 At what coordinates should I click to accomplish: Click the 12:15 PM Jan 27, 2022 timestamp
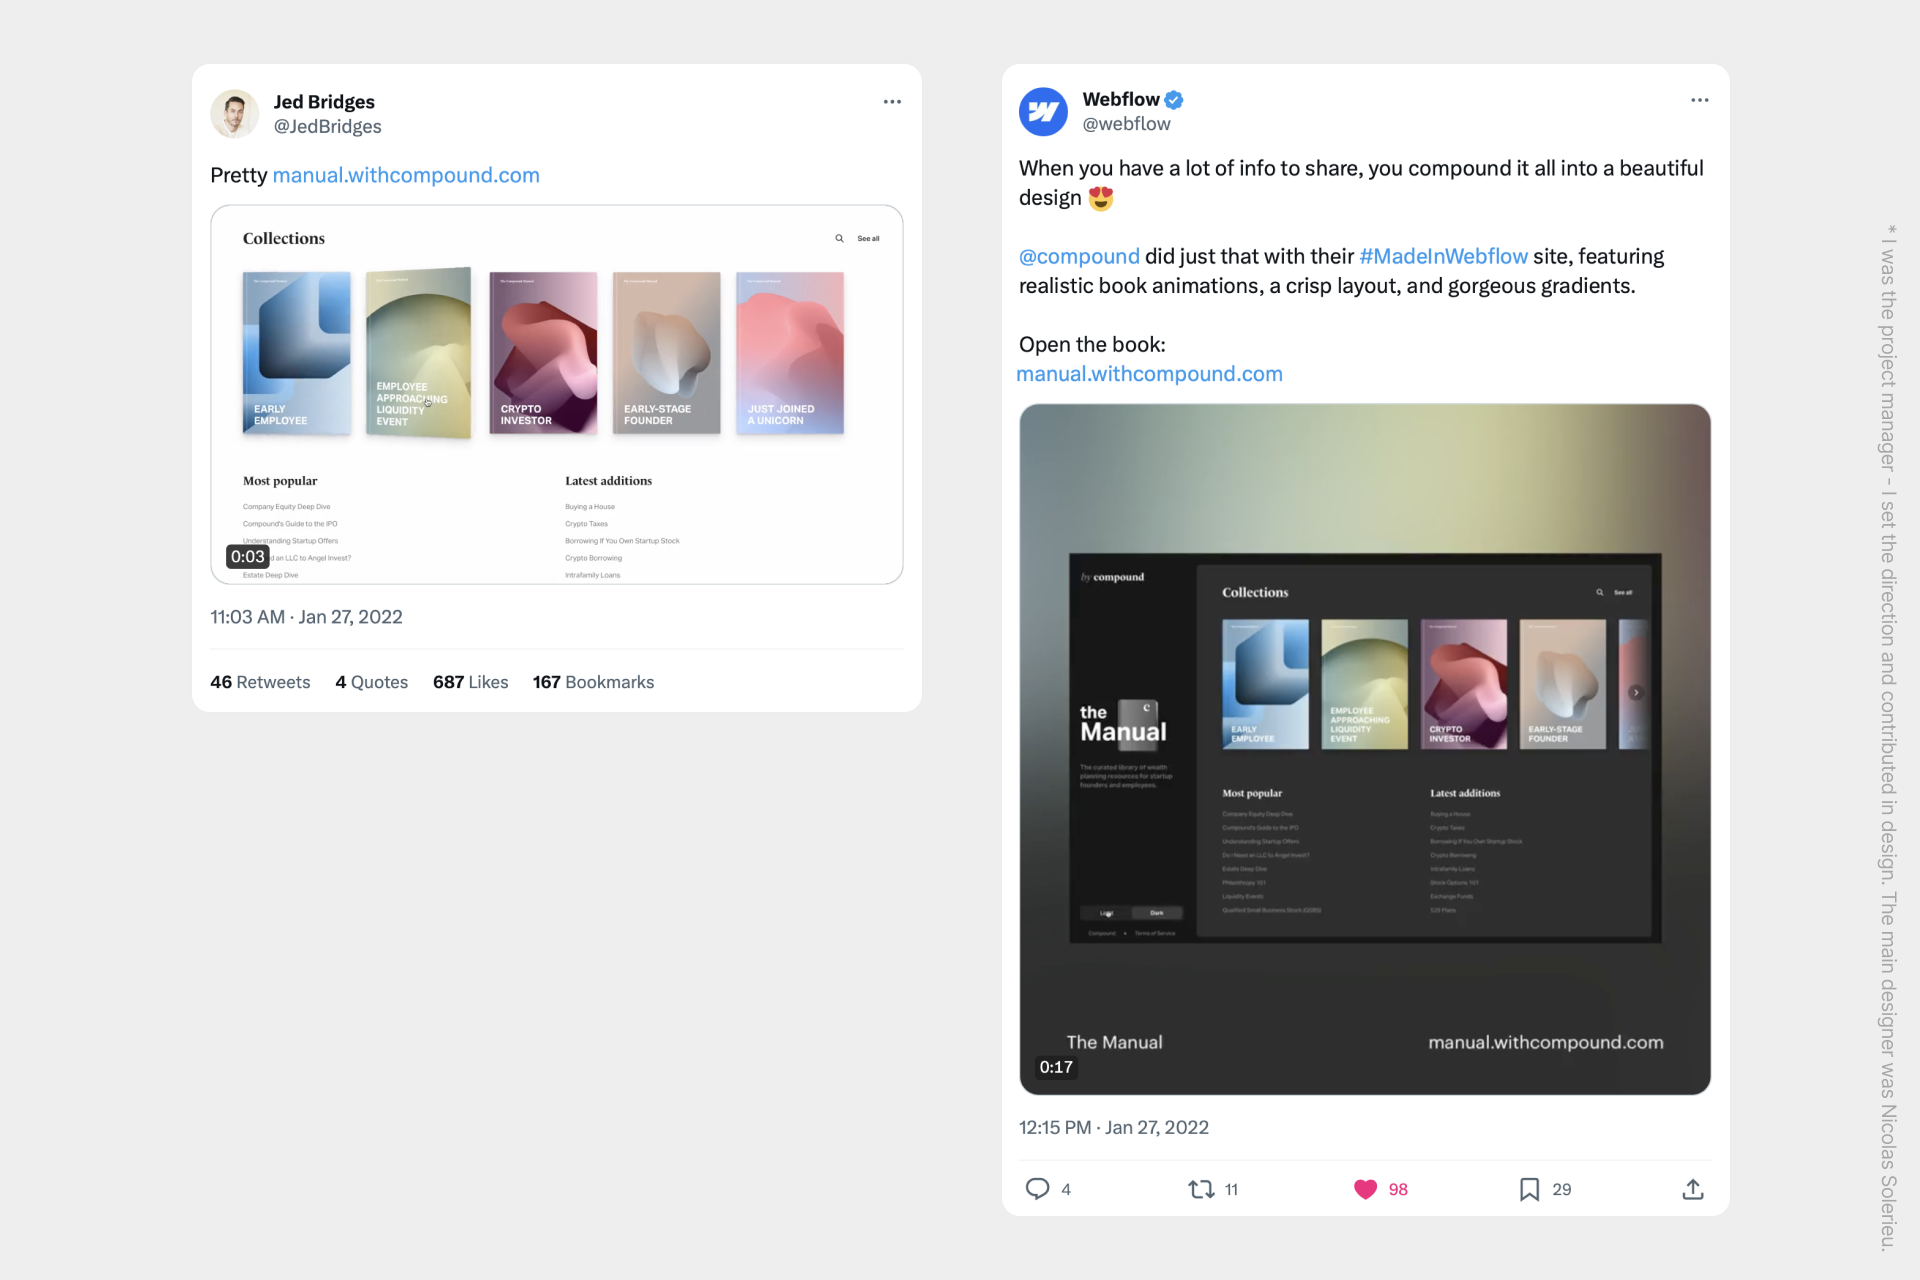[x=1114, y=1128]
